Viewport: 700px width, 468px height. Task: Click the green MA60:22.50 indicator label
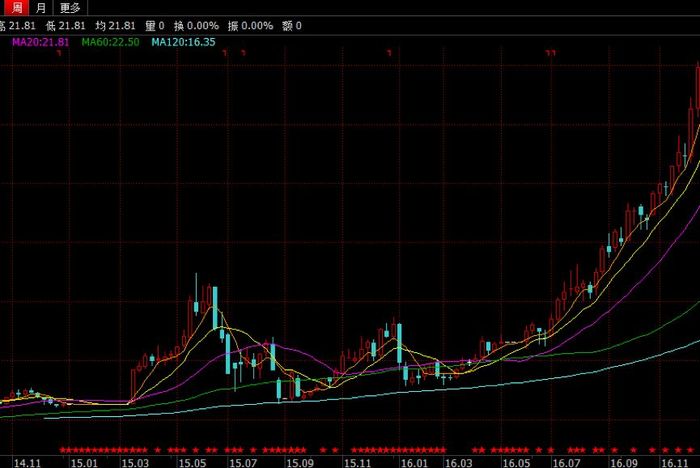click(110, 42)
